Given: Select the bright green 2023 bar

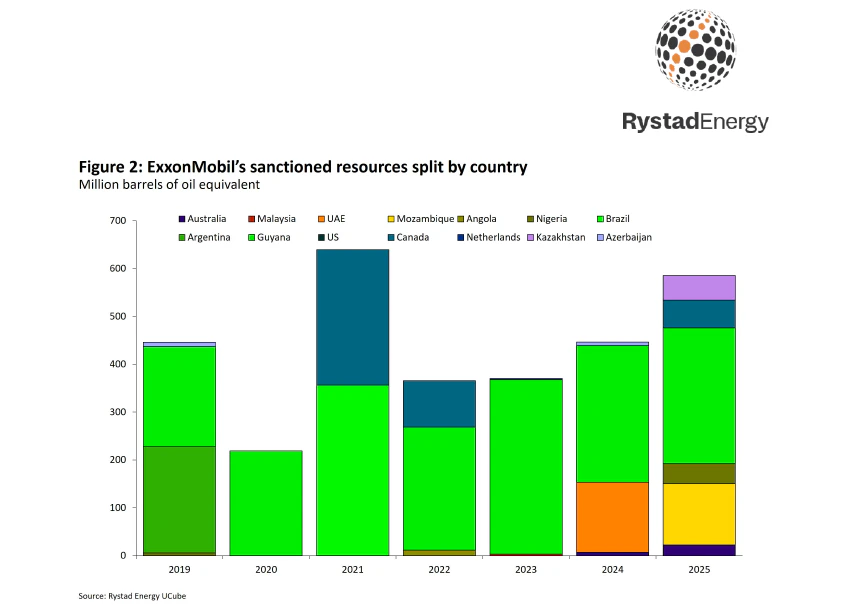Looking at the screenshot, I should coord(526,467).
